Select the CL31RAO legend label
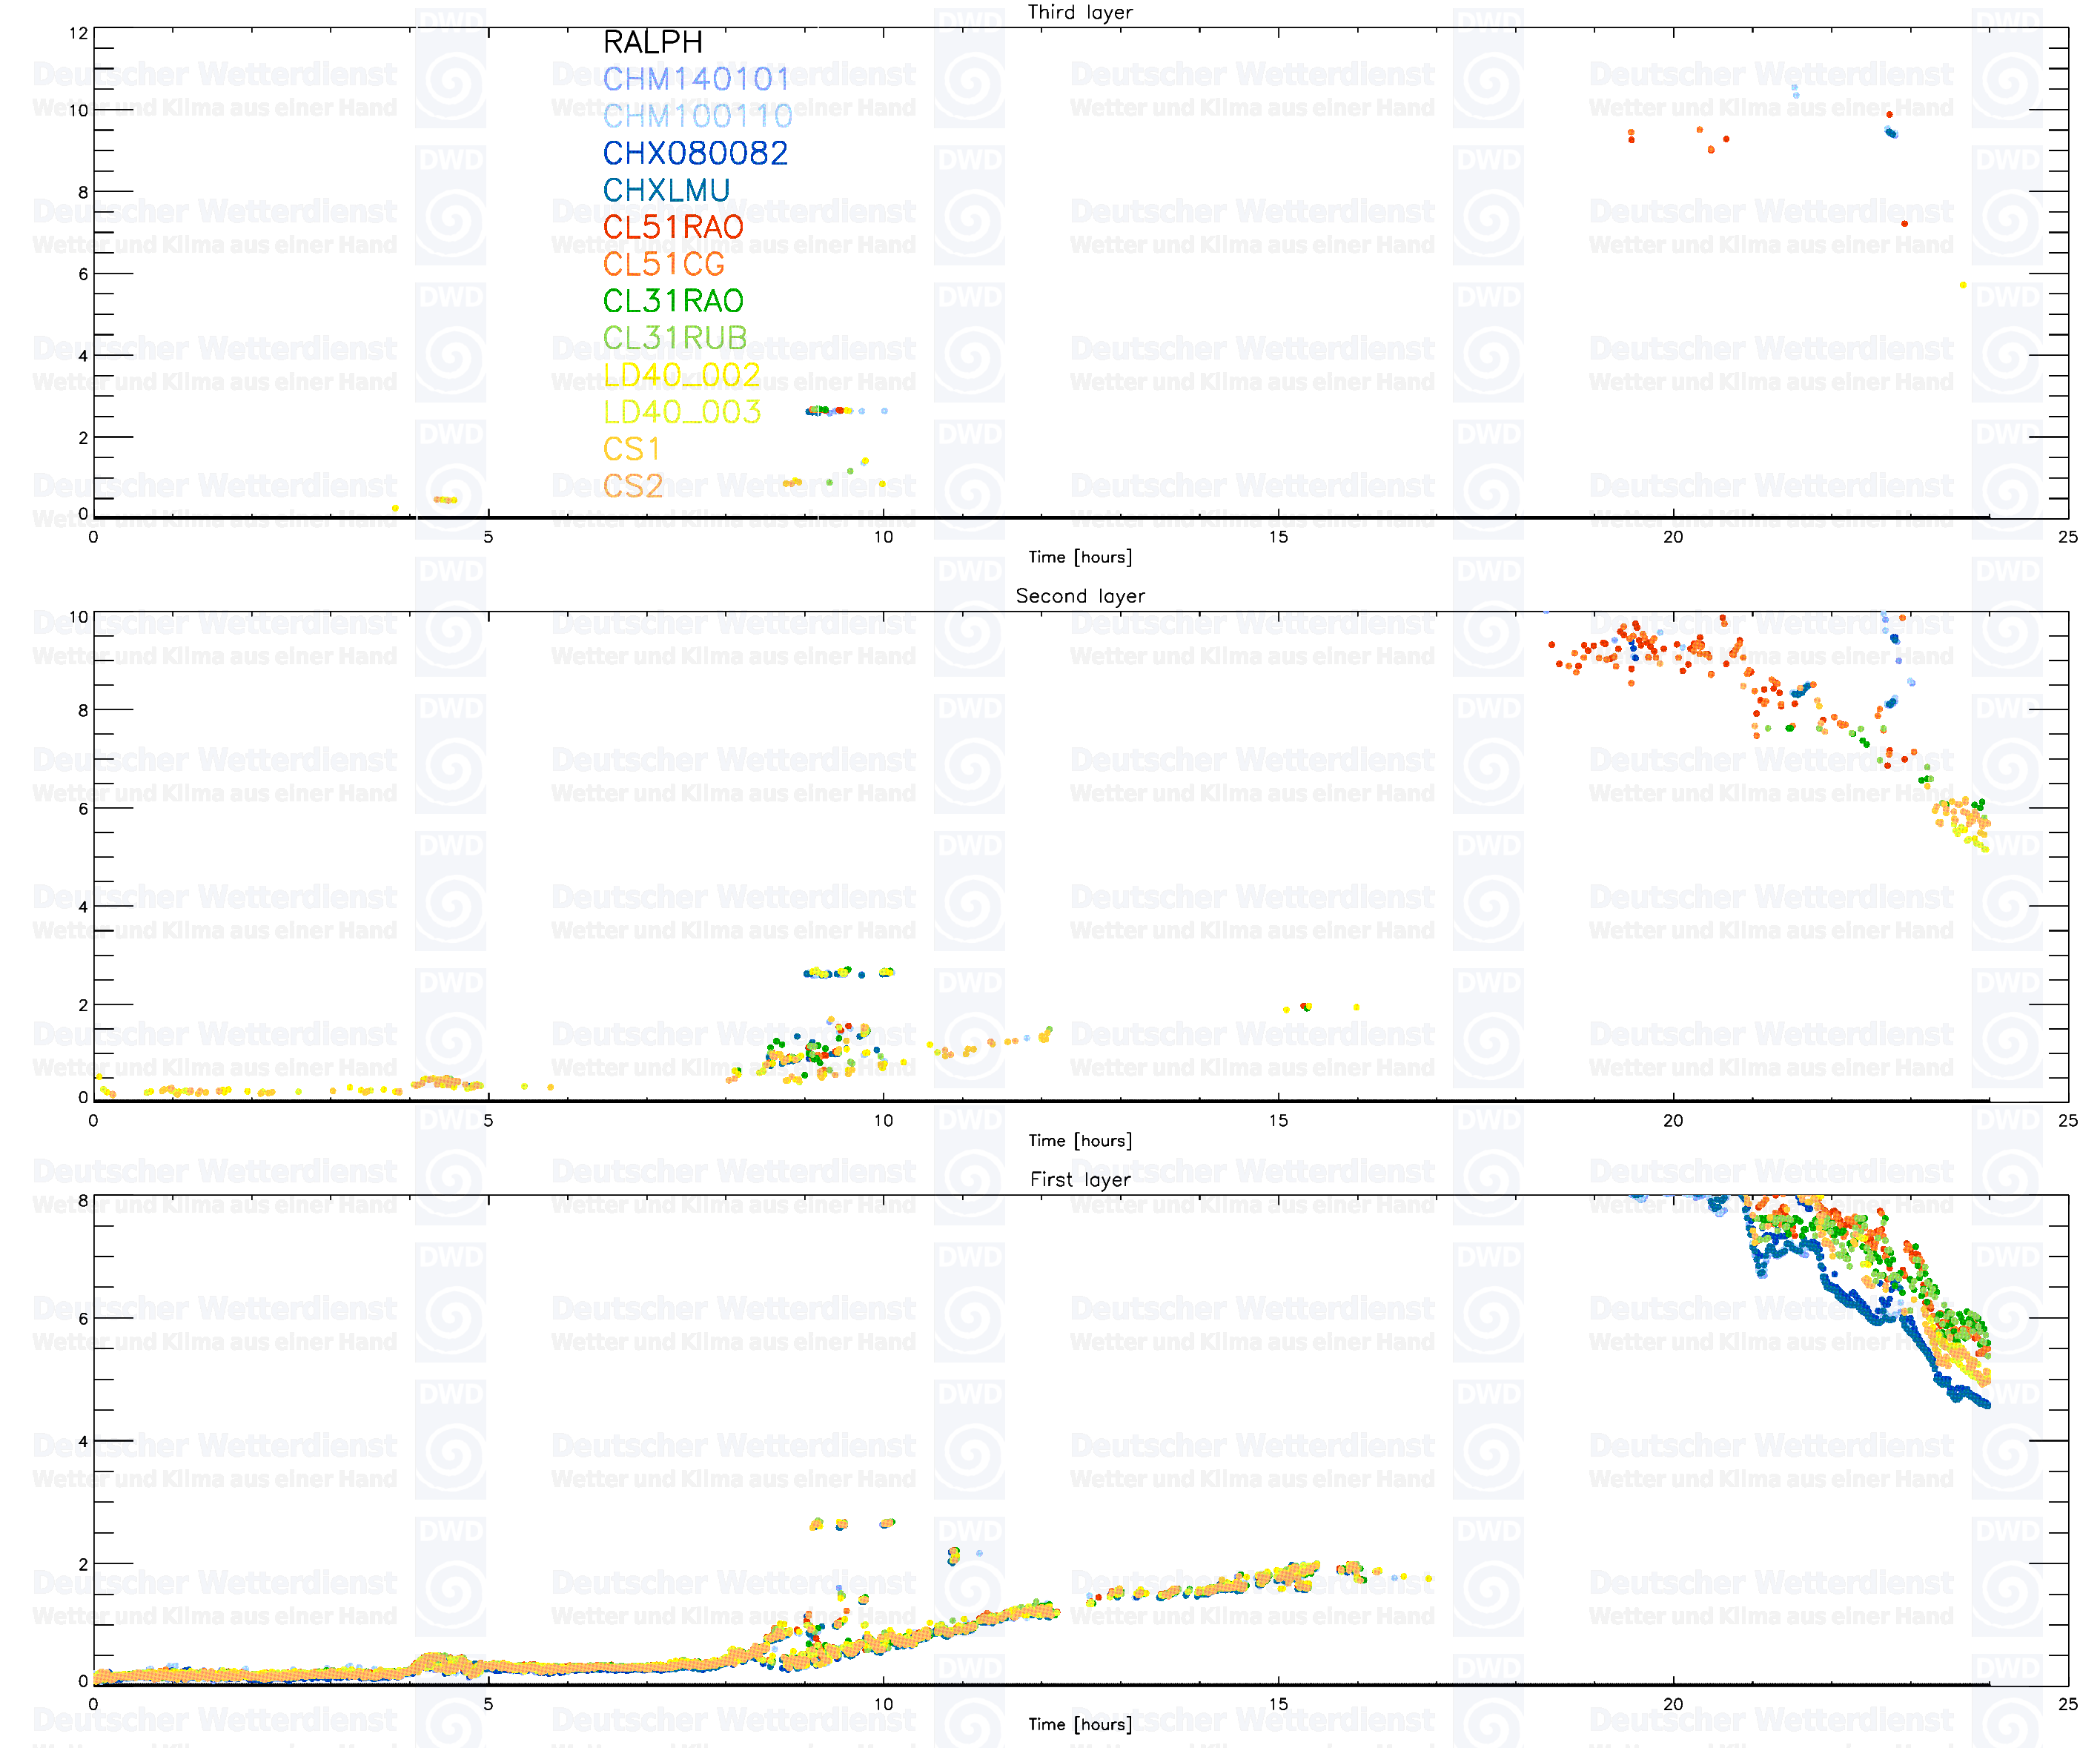 tap(673, 301)
